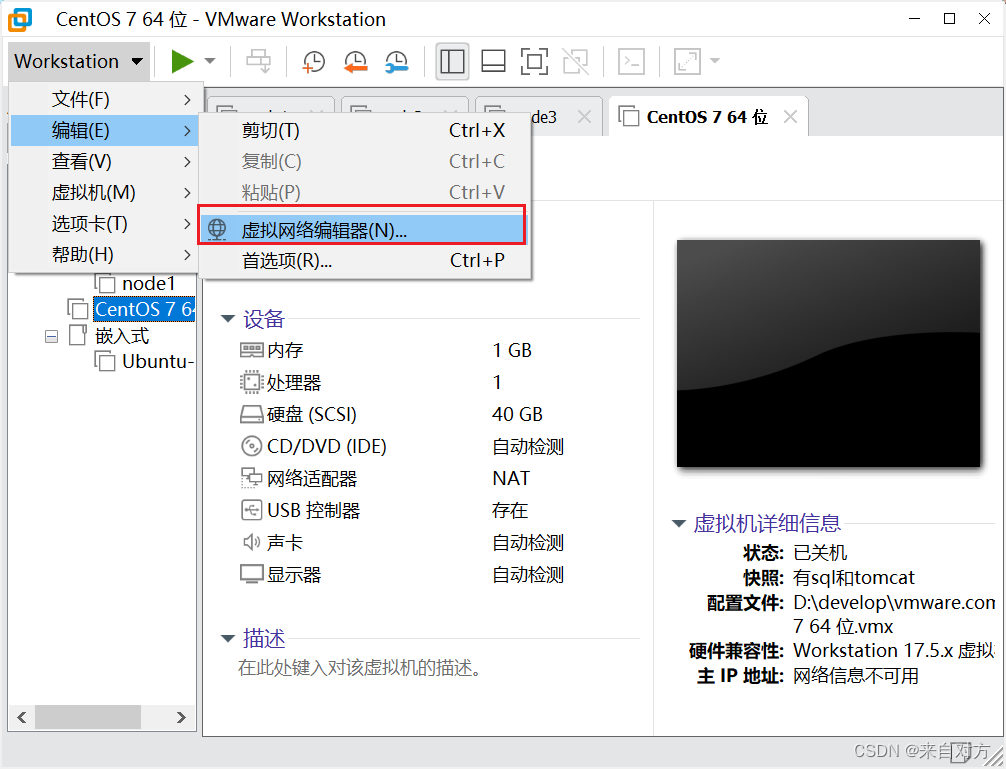Open 首选项(R)... preferences item
1006x769 pixels.
click(x=364, y=261)
